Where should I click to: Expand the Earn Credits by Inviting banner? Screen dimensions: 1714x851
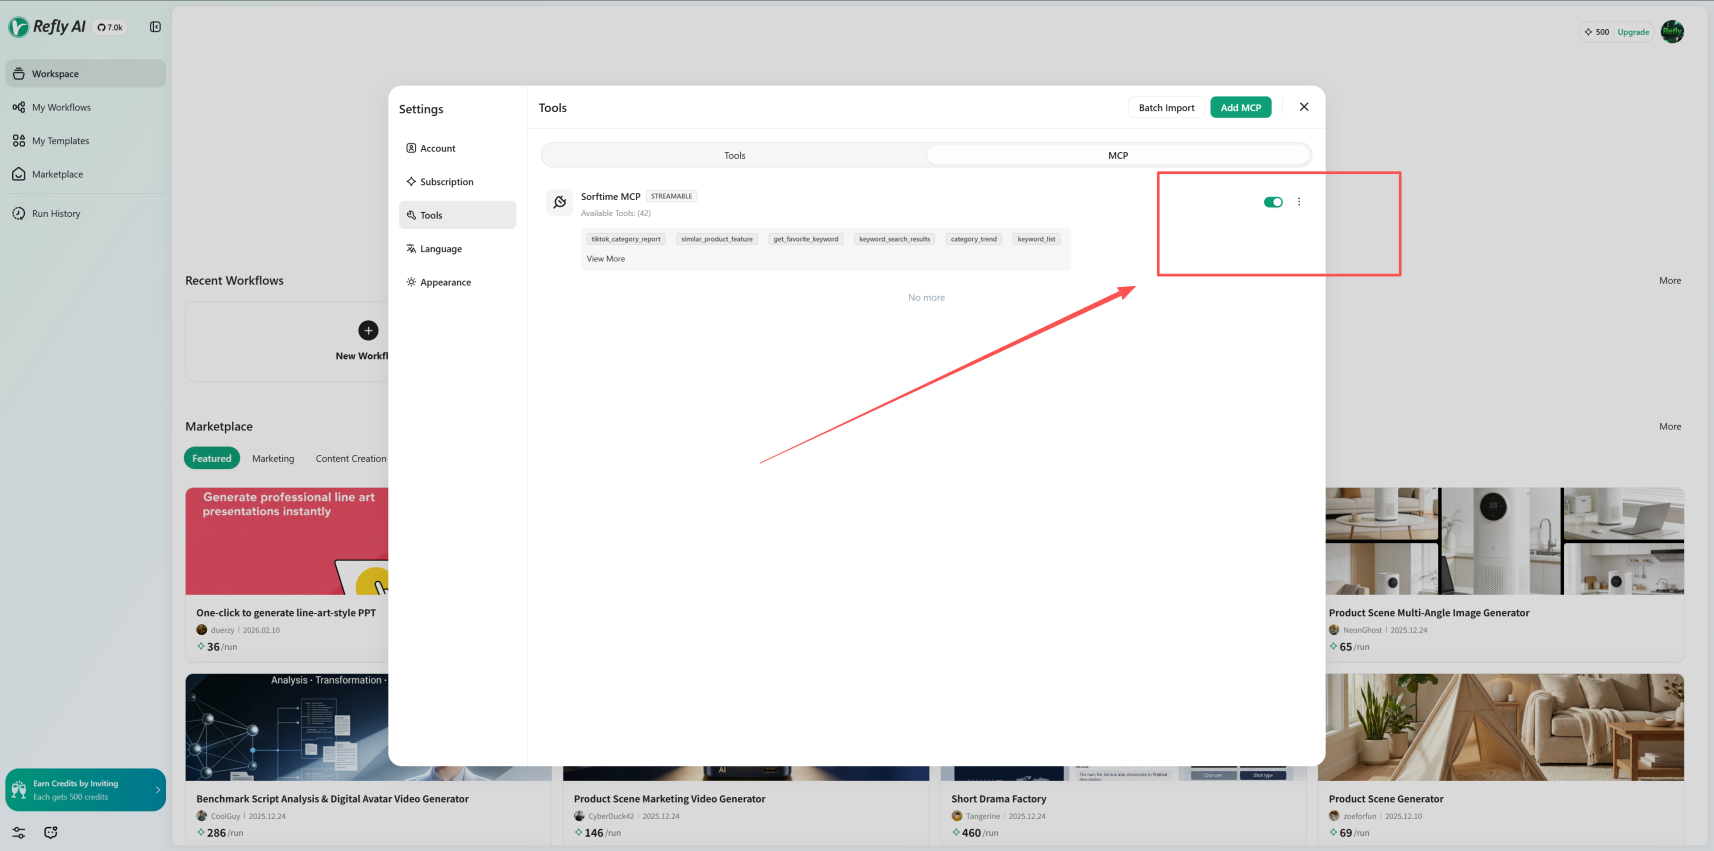[x=157, y=790]
